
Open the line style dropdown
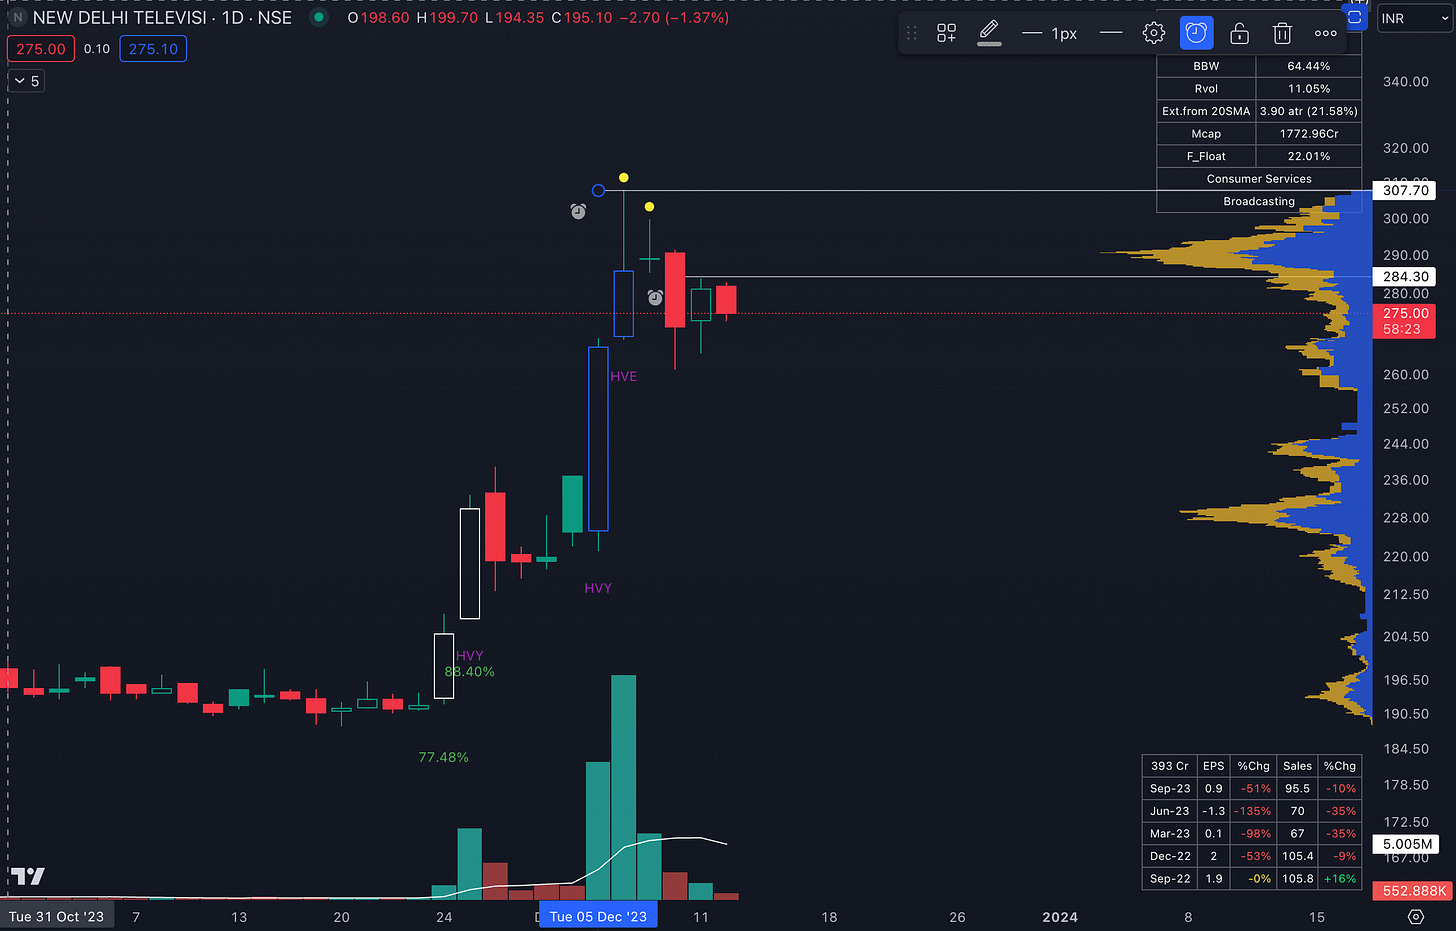[1110, 33]
